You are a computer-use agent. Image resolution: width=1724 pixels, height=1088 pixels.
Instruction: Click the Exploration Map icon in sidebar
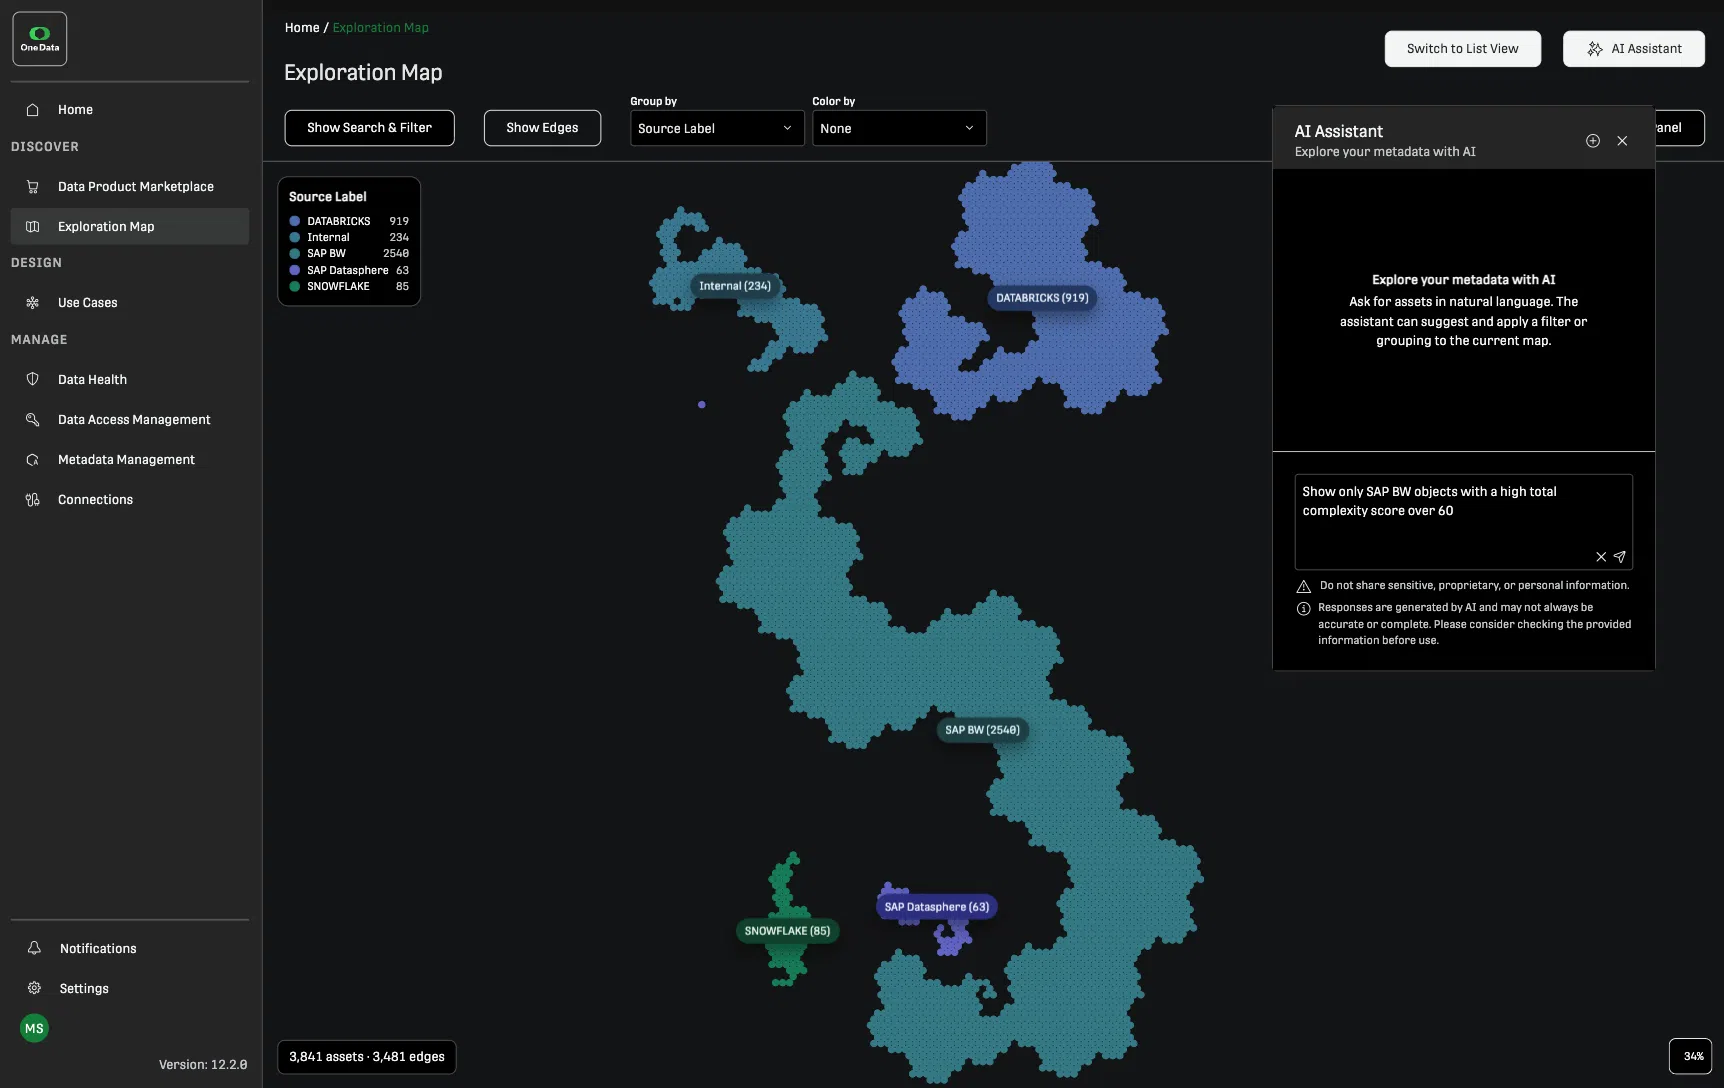(33, 227)
